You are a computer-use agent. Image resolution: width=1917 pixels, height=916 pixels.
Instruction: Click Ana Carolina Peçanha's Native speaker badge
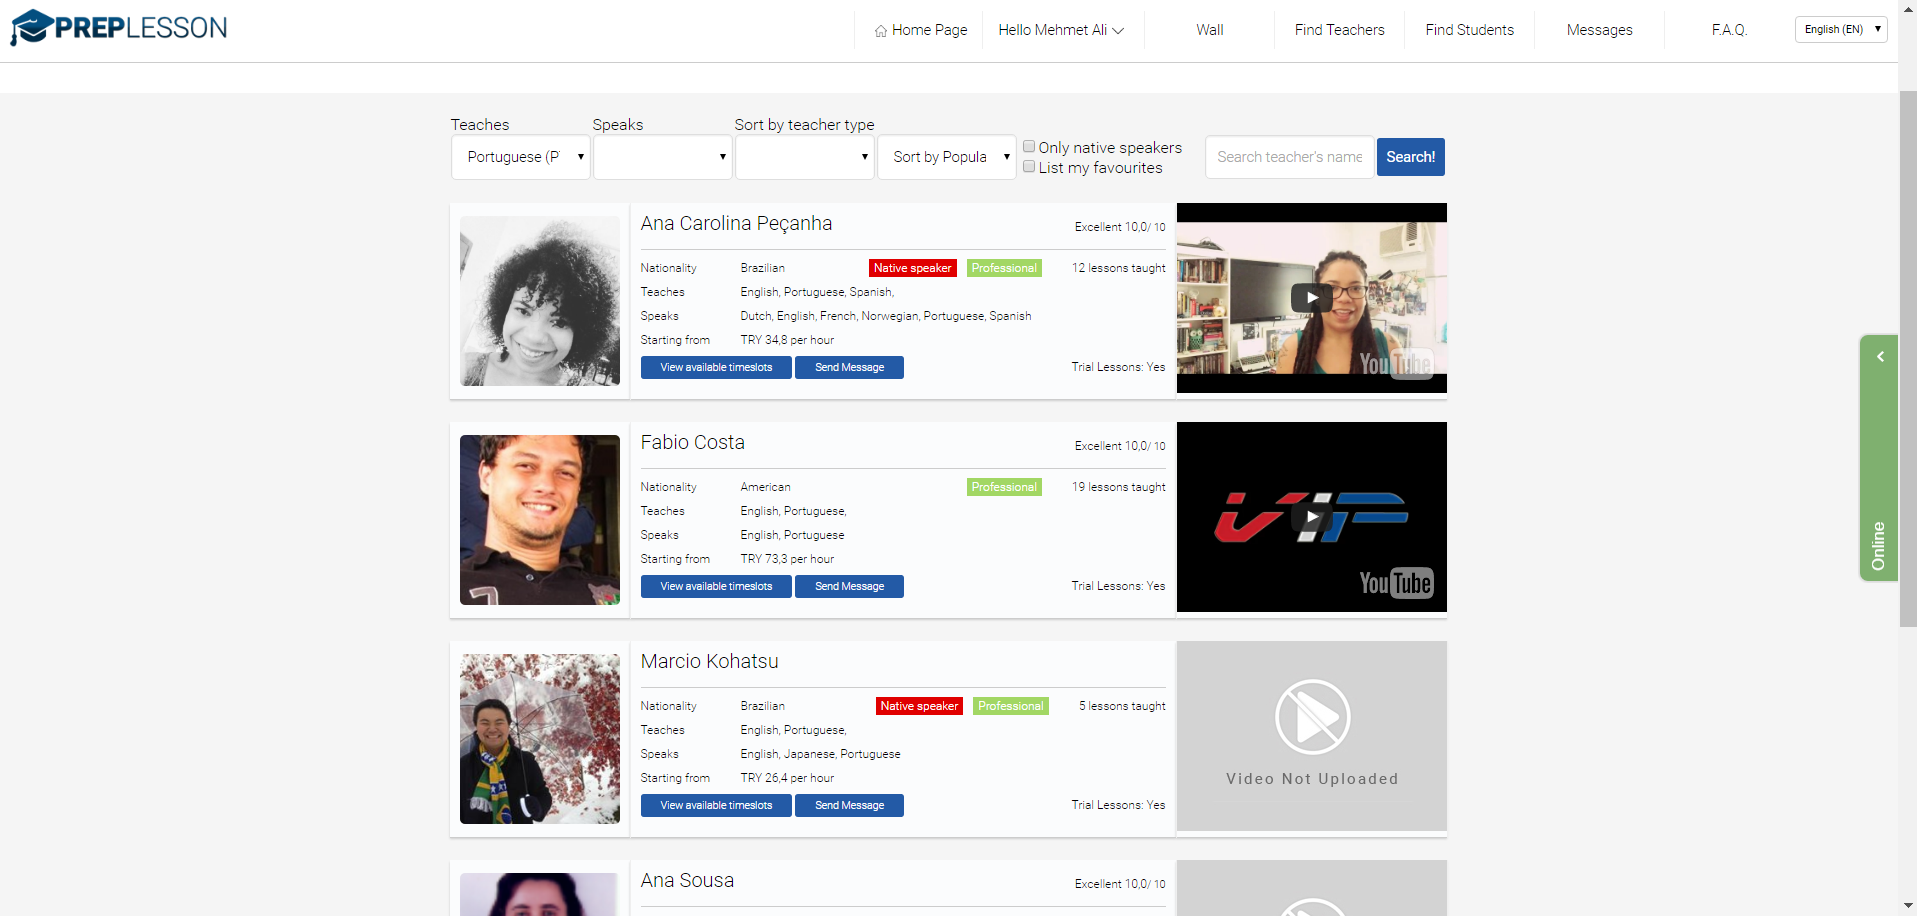click(913, 268)
